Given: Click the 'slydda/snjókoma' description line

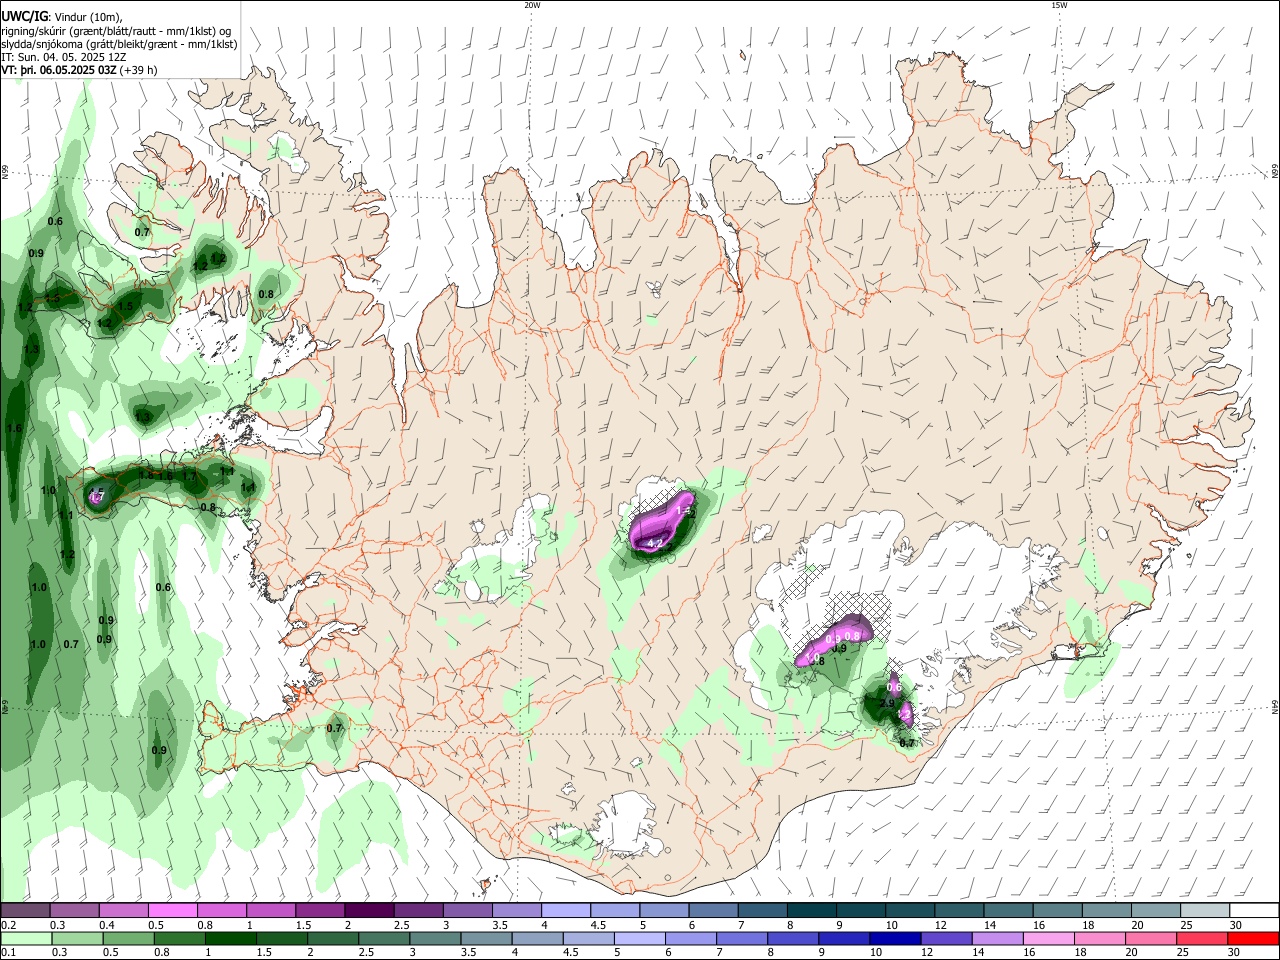Looking at the screenshot, I should pos(119,43).
